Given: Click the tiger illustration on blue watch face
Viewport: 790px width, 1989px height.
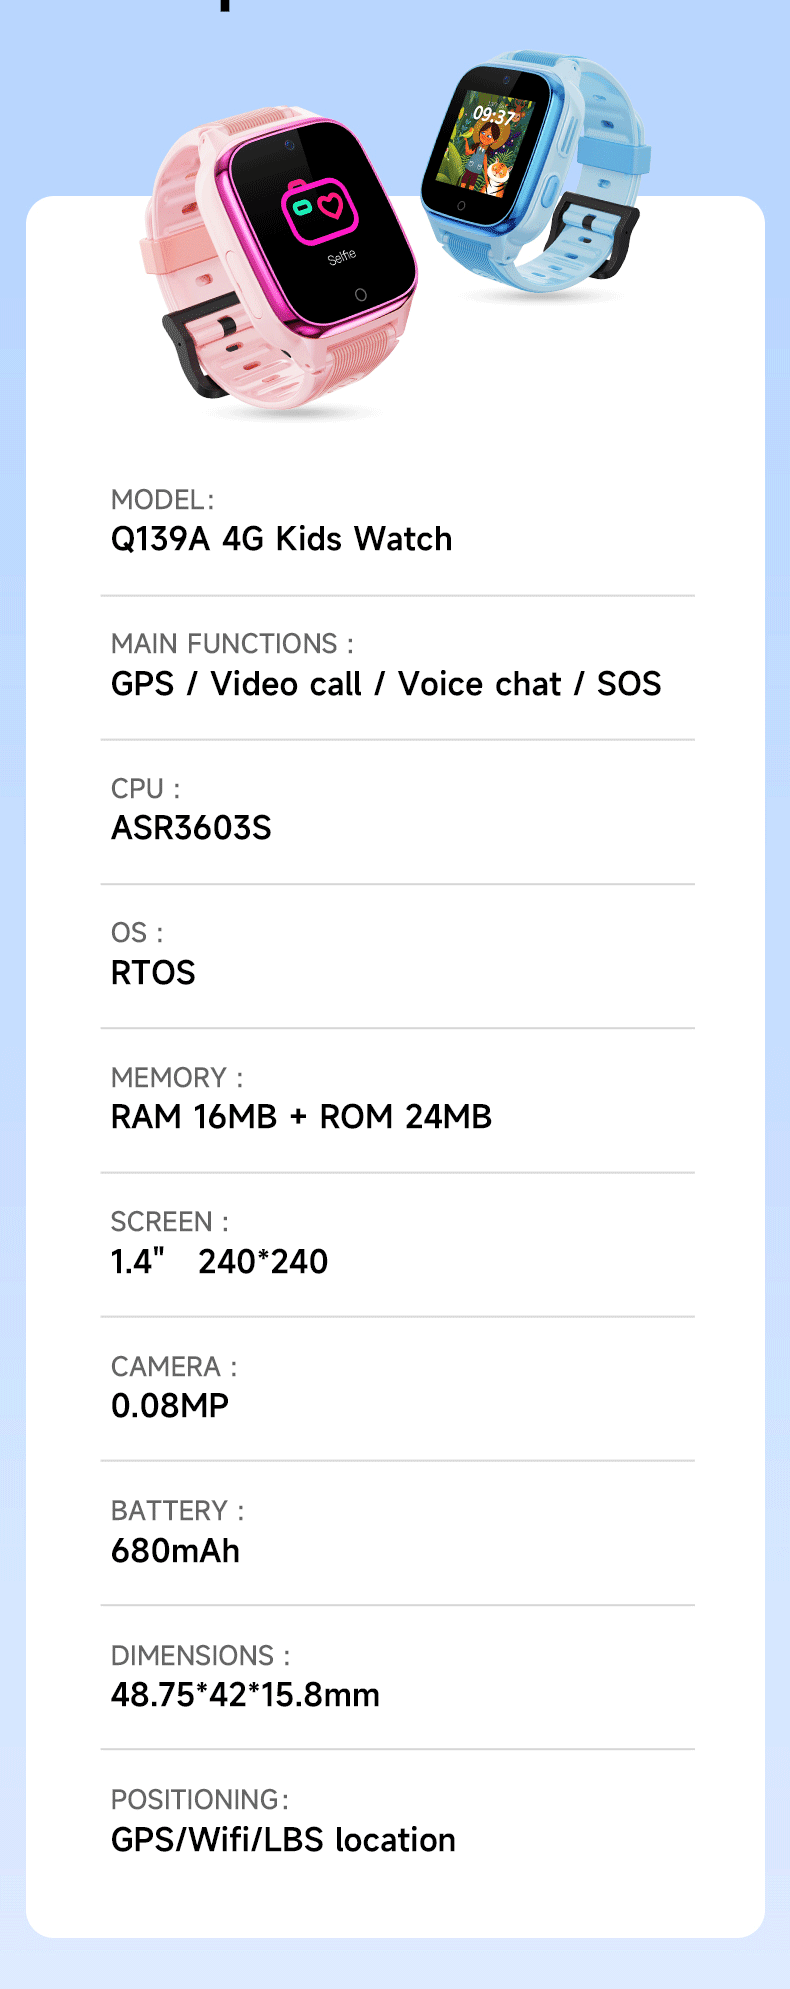Looking at the screenshot, I should tap(498, 177).
